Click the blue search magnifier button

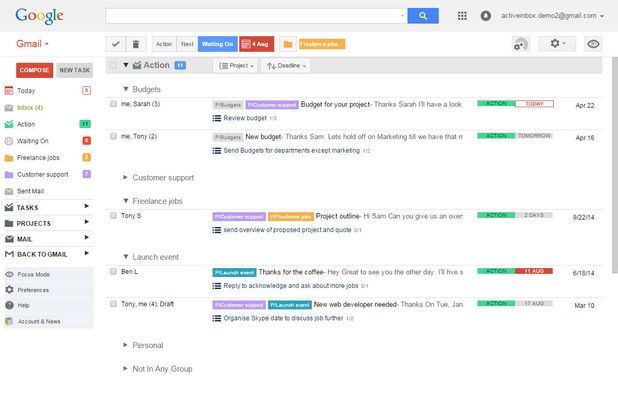[423, 16]
